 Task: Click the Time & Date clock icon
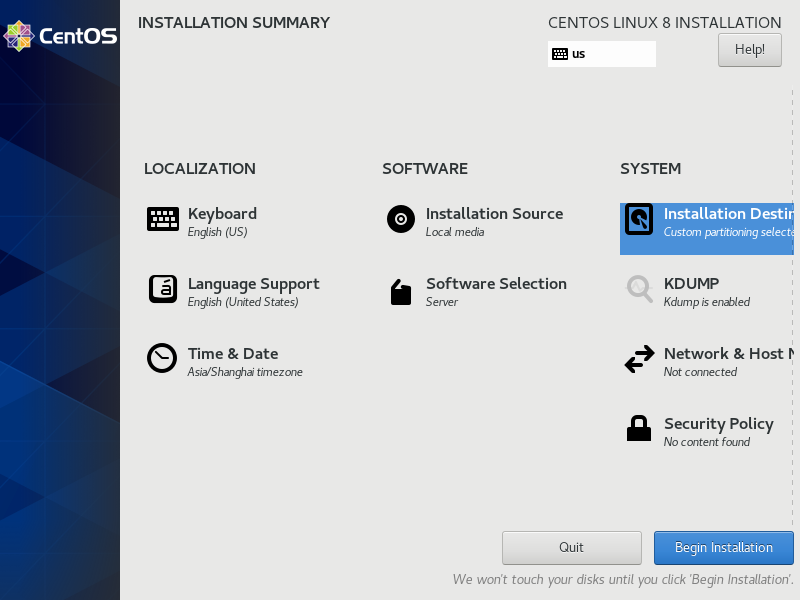[162, 358]
